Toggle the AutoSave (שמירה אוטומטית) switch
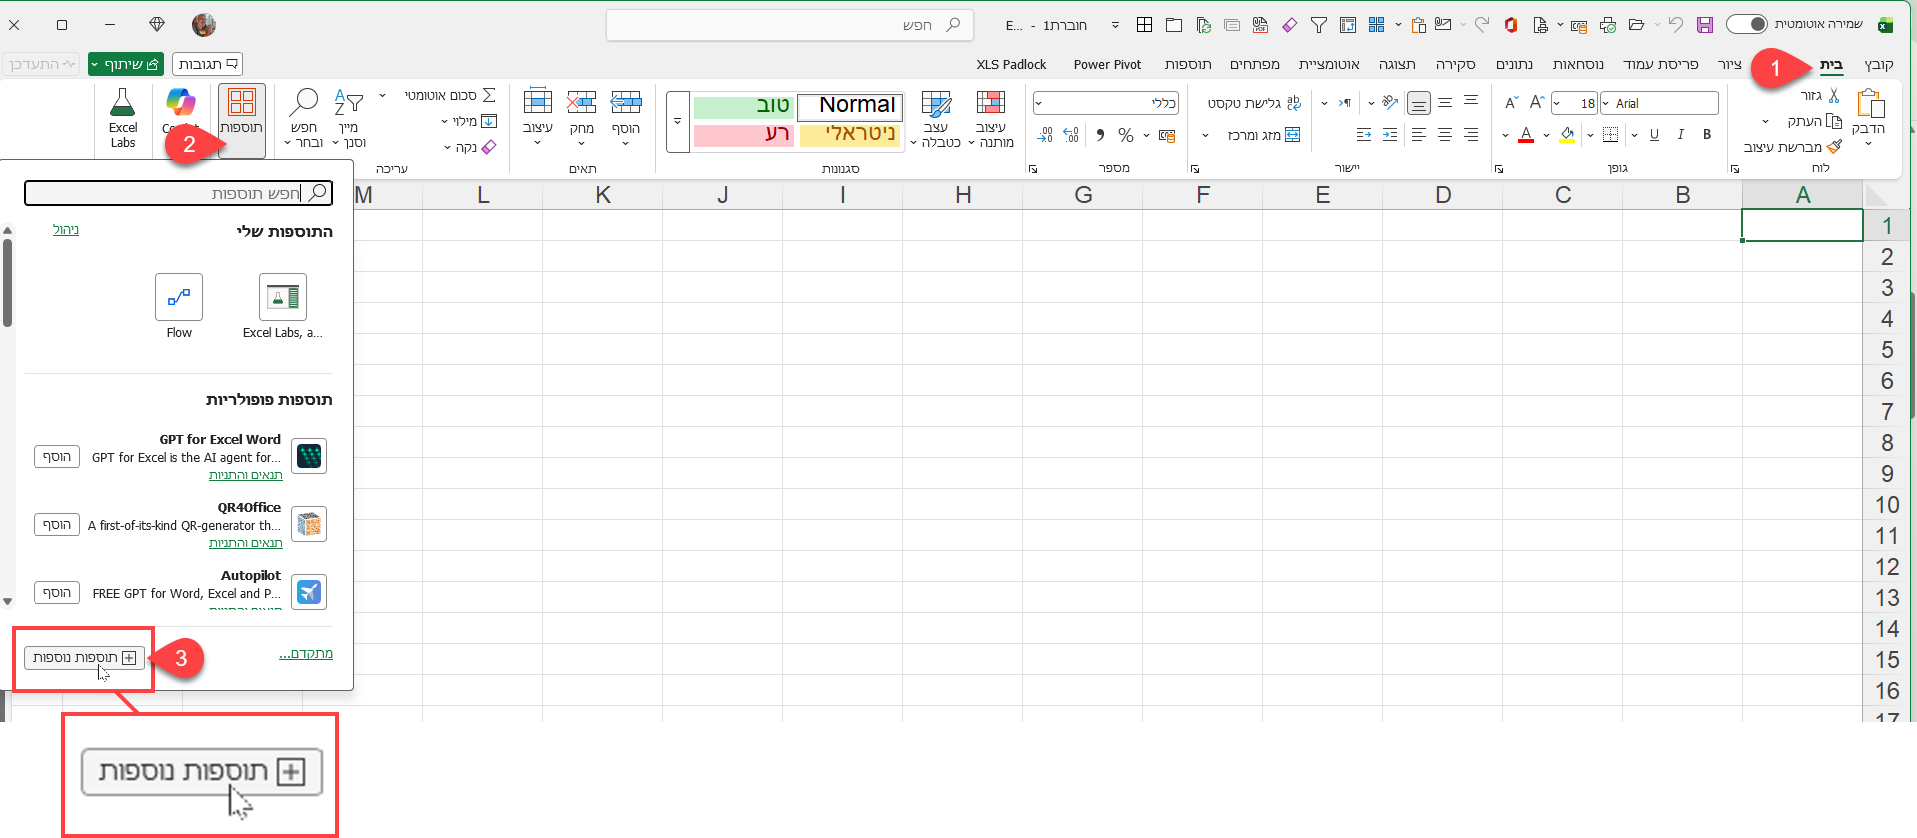Screen dimensions: 1917x838 pyautogui.click(x=1746, y=24)
